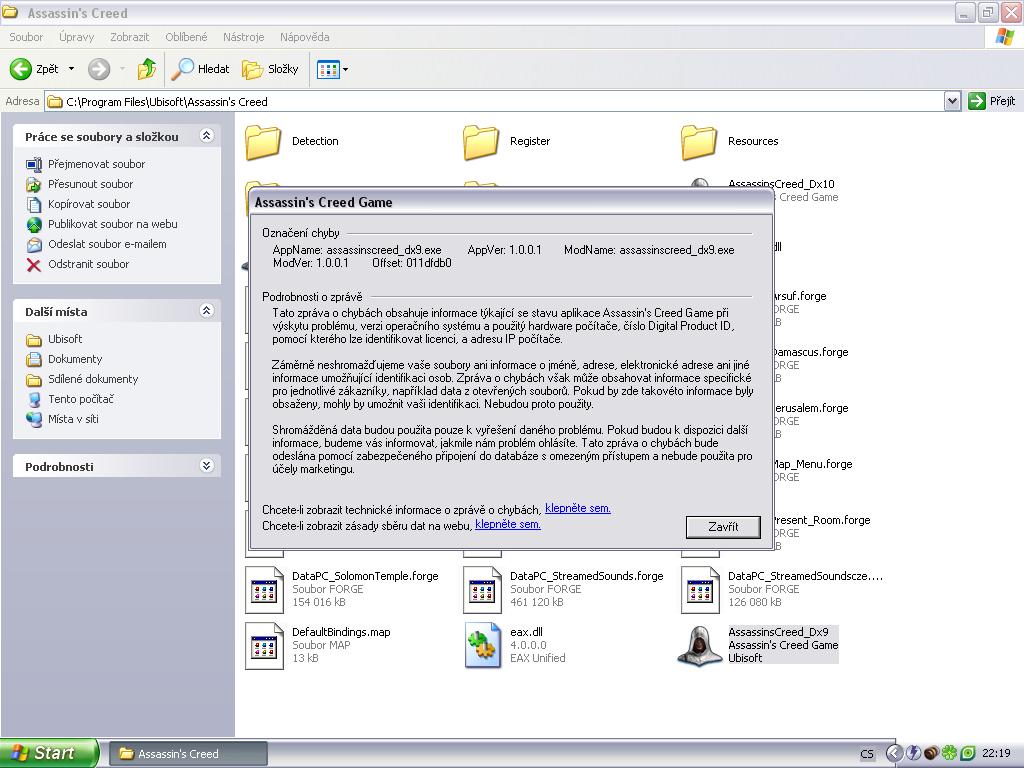Select AssassinsCreed_Dx10 file name
The image size is (1024, 768).
pyautogui.click(x=781, y=184)
